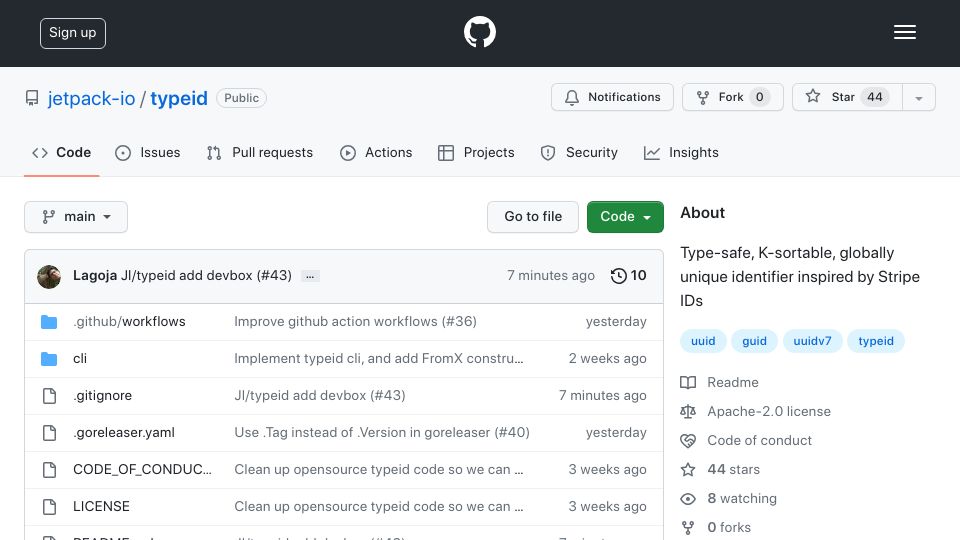Click the CODE_OF_CONDUCT file icon
The width and height of the screenshot is (960, 540).
tap(50, 470)
